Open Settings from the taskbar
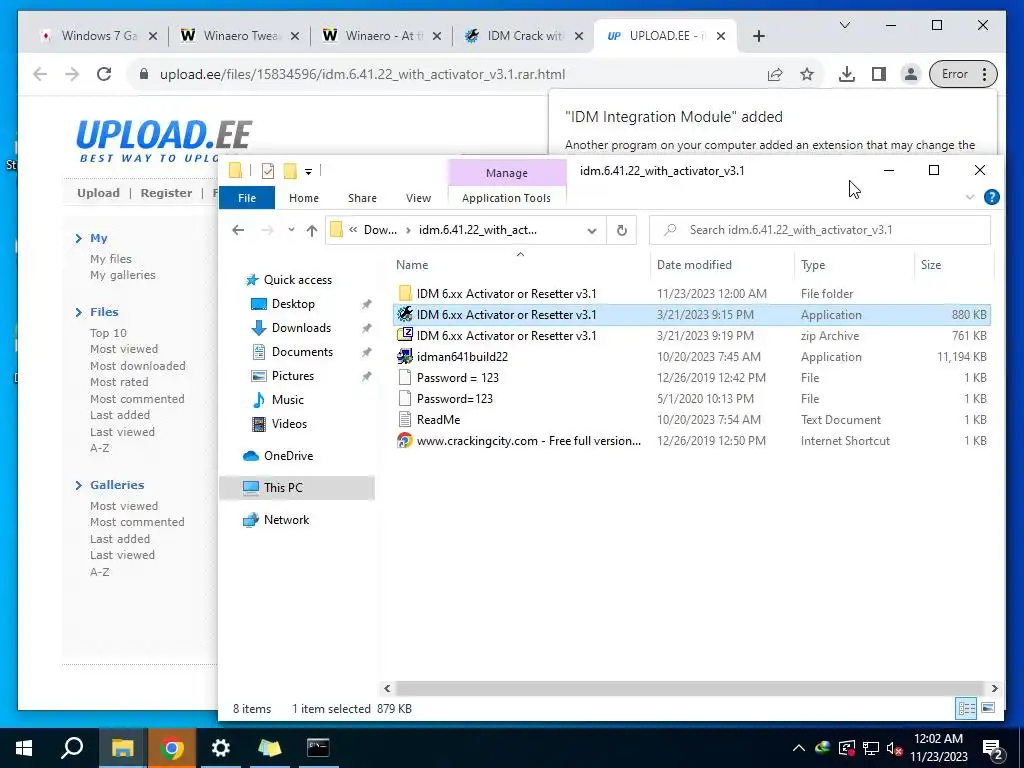1024x768 pixels. pyautogui.click(x=221, y=748)
